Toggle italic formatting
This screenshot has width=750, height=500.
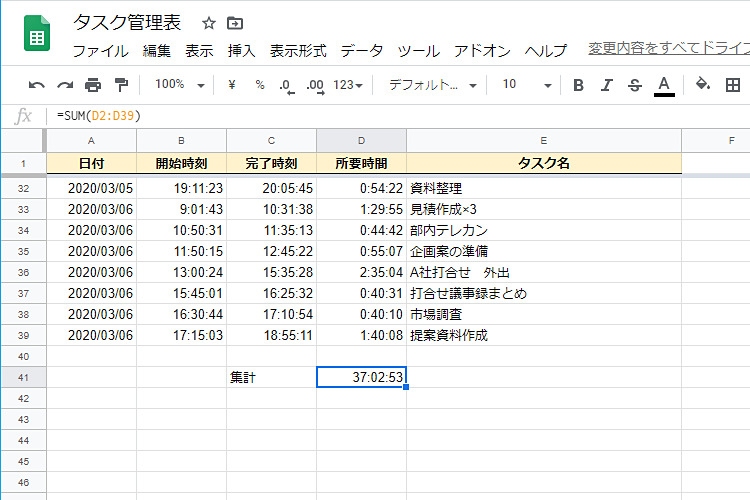tap(607, 85)
